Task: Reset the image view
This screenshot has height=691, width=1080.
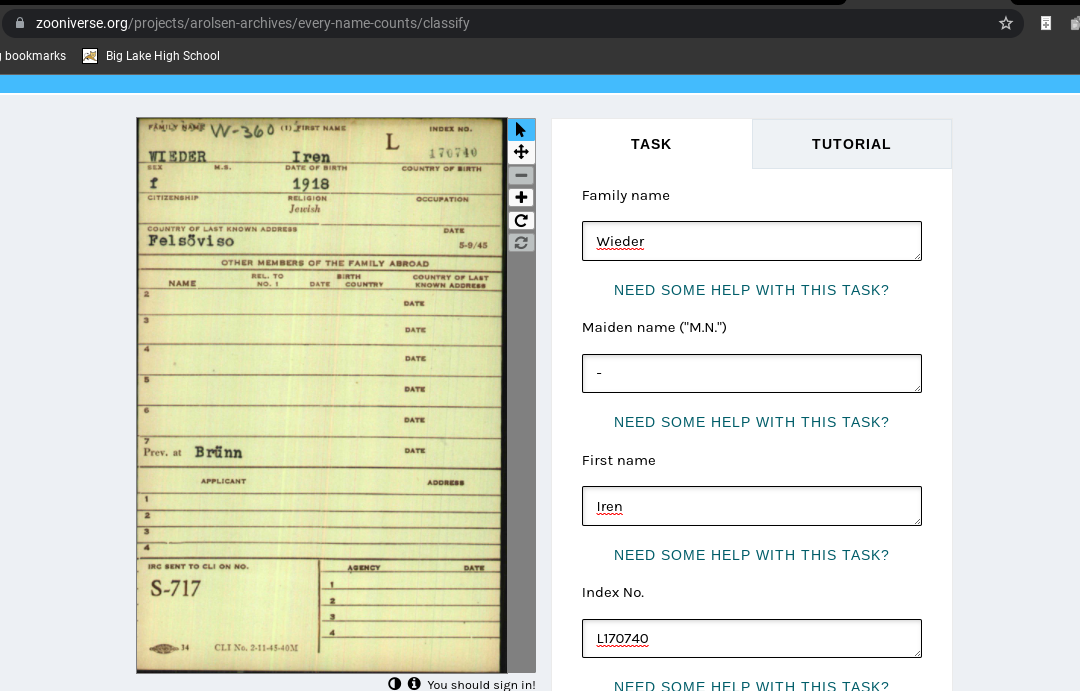Action: 521,243
